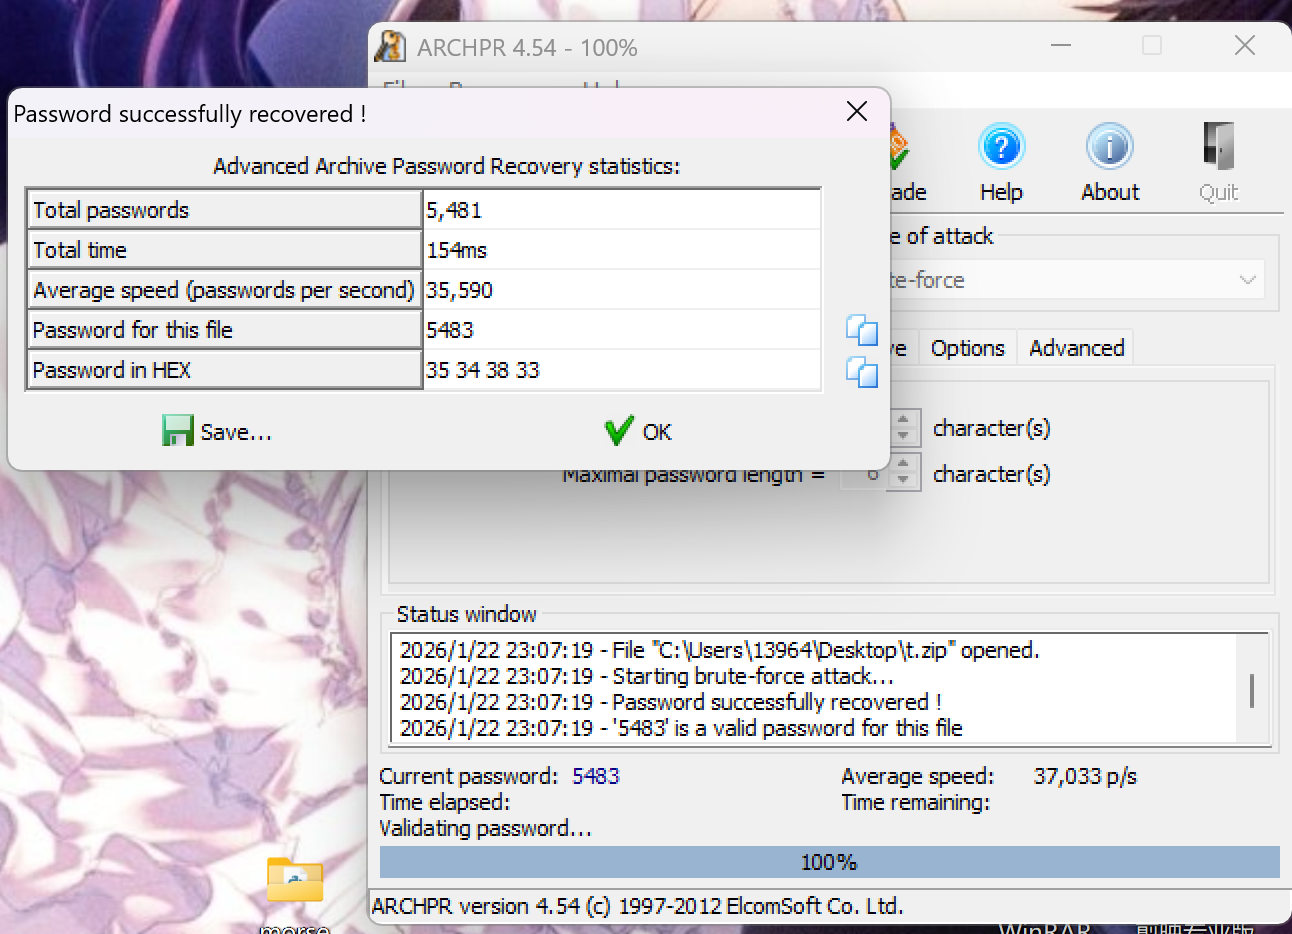Close the Password successfully recovered dialog
The width and height of the screenshot is (1292, 934).
pyautogui.click(x=857, y=112)
